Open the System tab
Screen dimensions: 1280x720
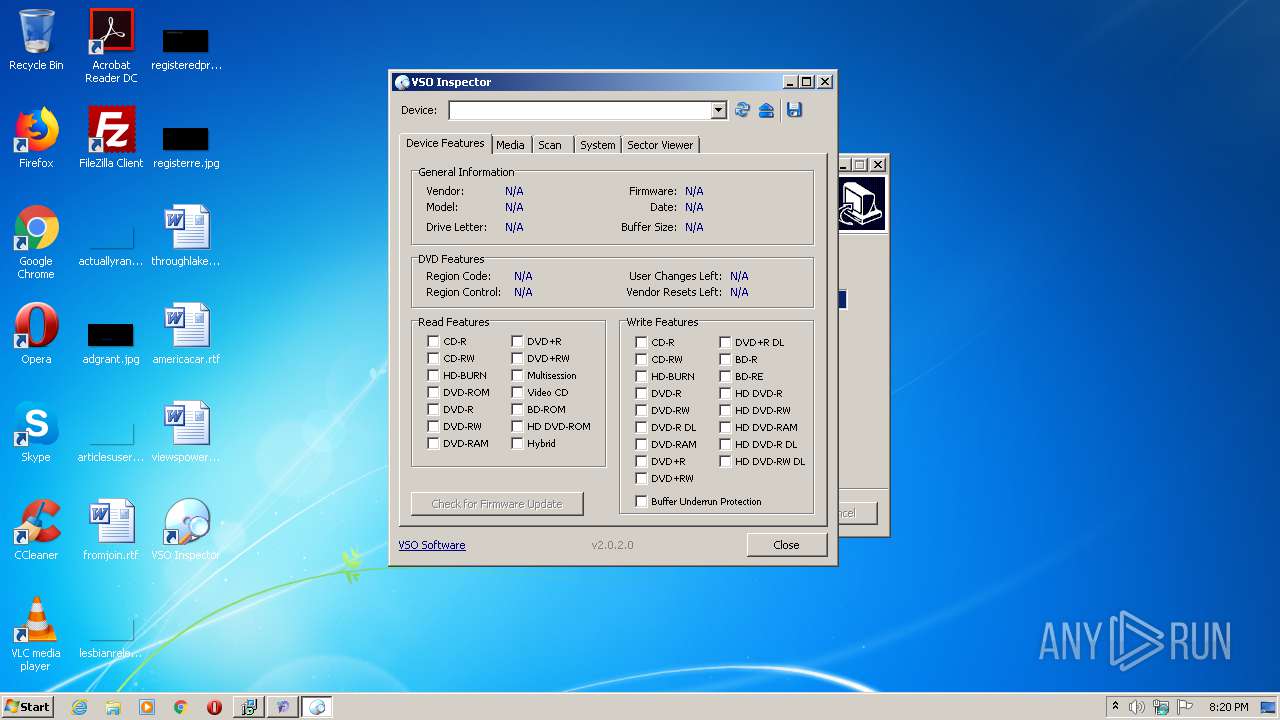pyautogui.click(x=598, y=145)
